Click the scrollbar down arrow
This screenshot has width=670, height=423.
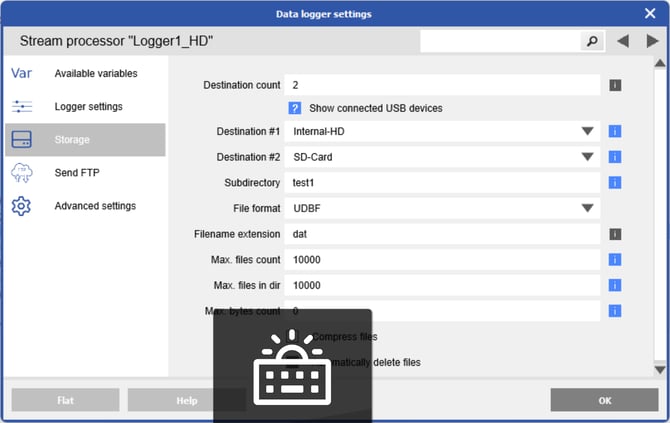(660, 370)
